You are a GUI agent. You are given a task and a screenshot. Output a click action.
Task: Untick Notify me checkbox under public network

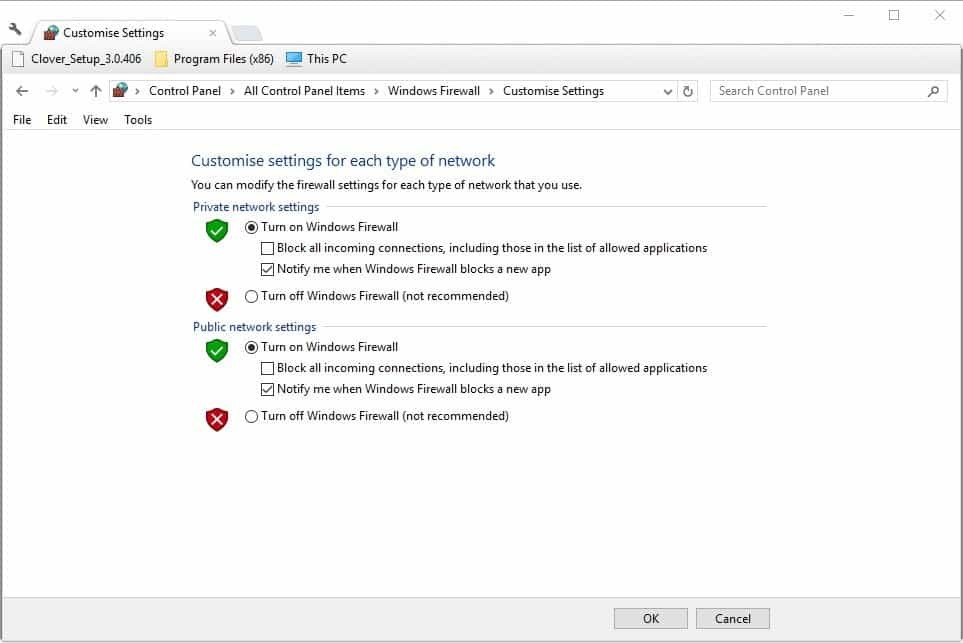[x=267, y=389]
